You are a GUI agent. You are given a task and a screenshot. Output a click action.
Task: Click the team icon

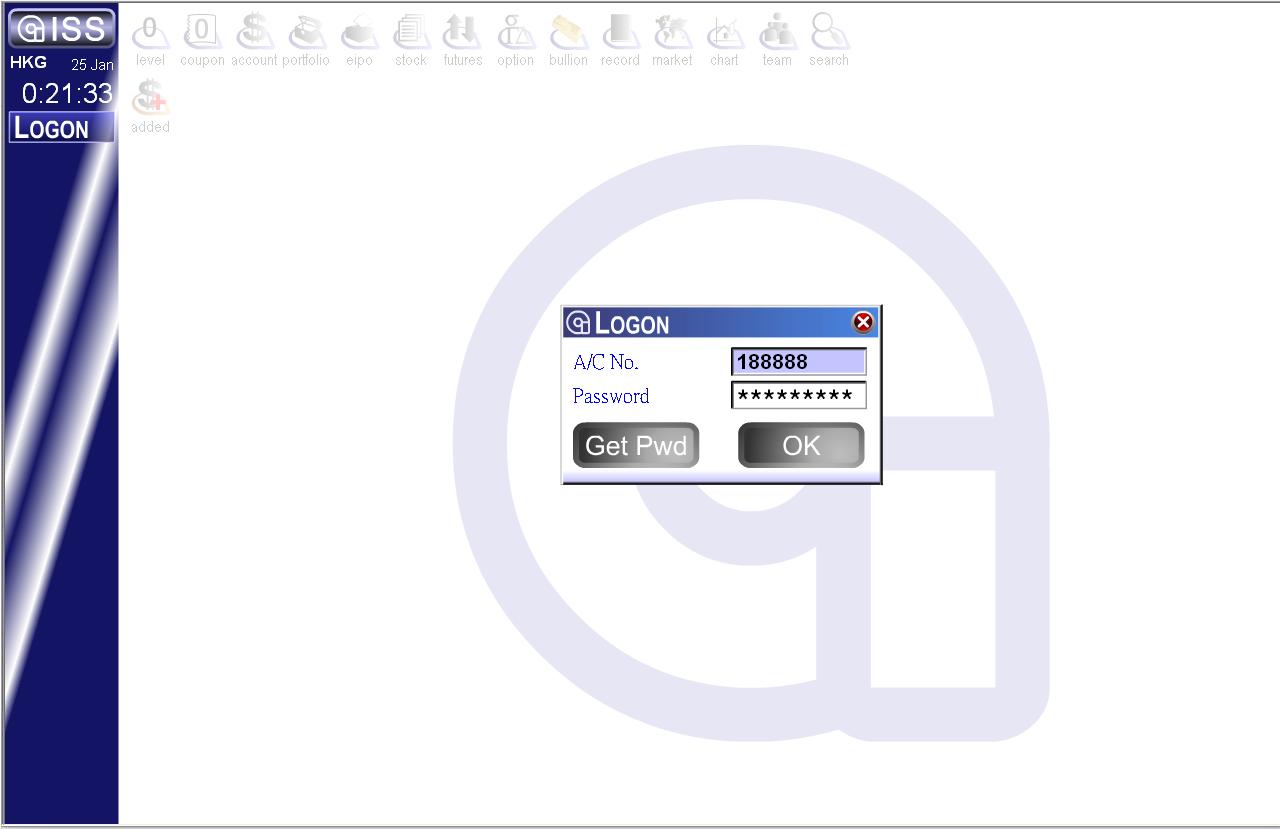point(777,35)
